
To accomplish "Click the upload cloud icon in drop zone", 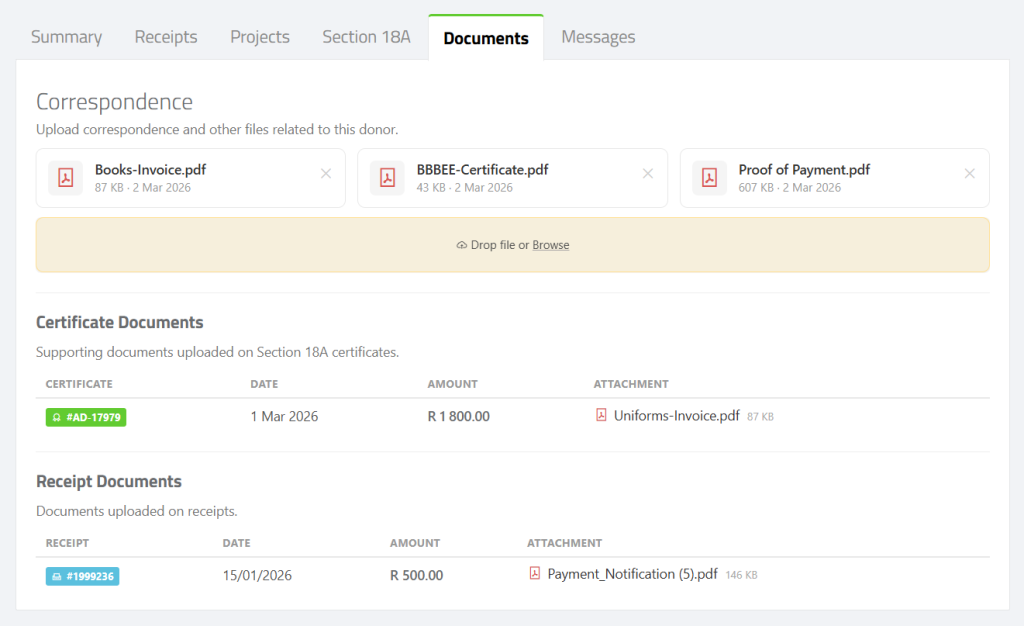I will (461, 245).
